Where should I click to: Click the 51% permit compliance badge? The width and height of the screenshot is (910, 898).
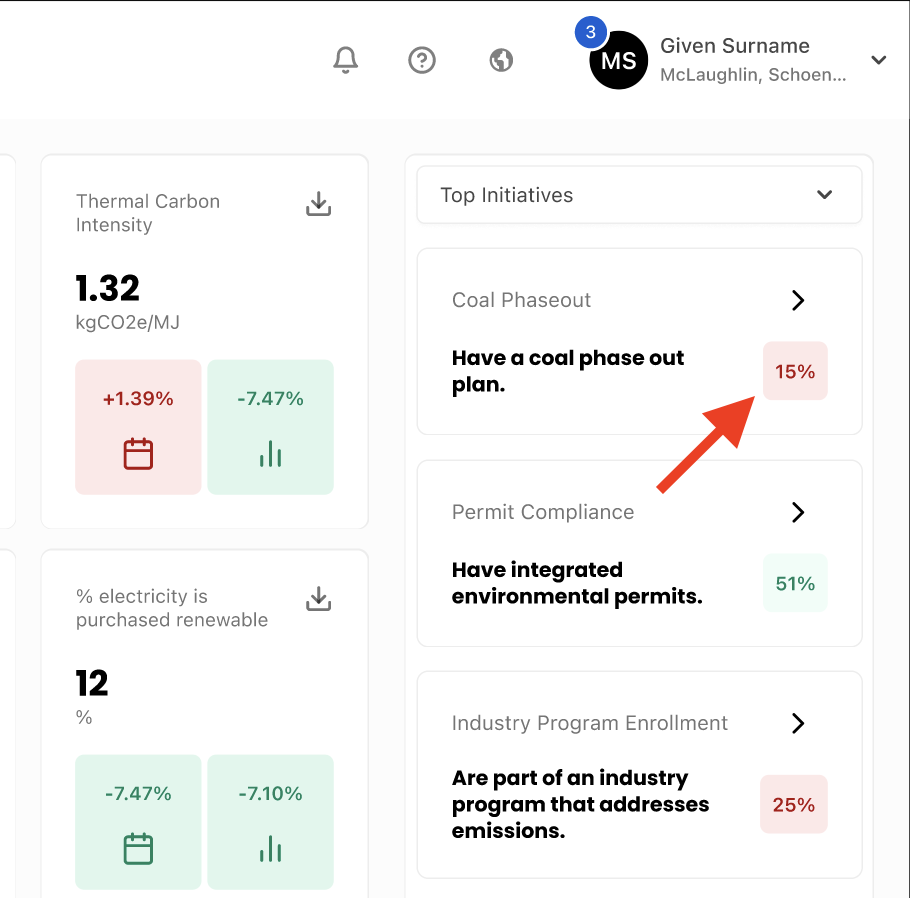(795, 583)
